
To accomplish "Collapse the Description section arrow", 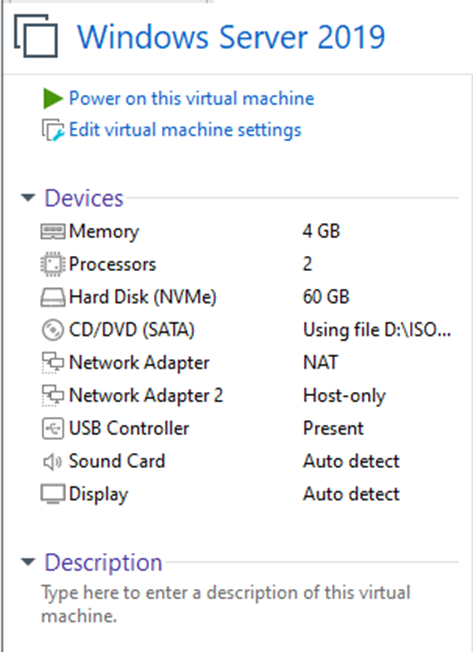I will pos(28,563).
